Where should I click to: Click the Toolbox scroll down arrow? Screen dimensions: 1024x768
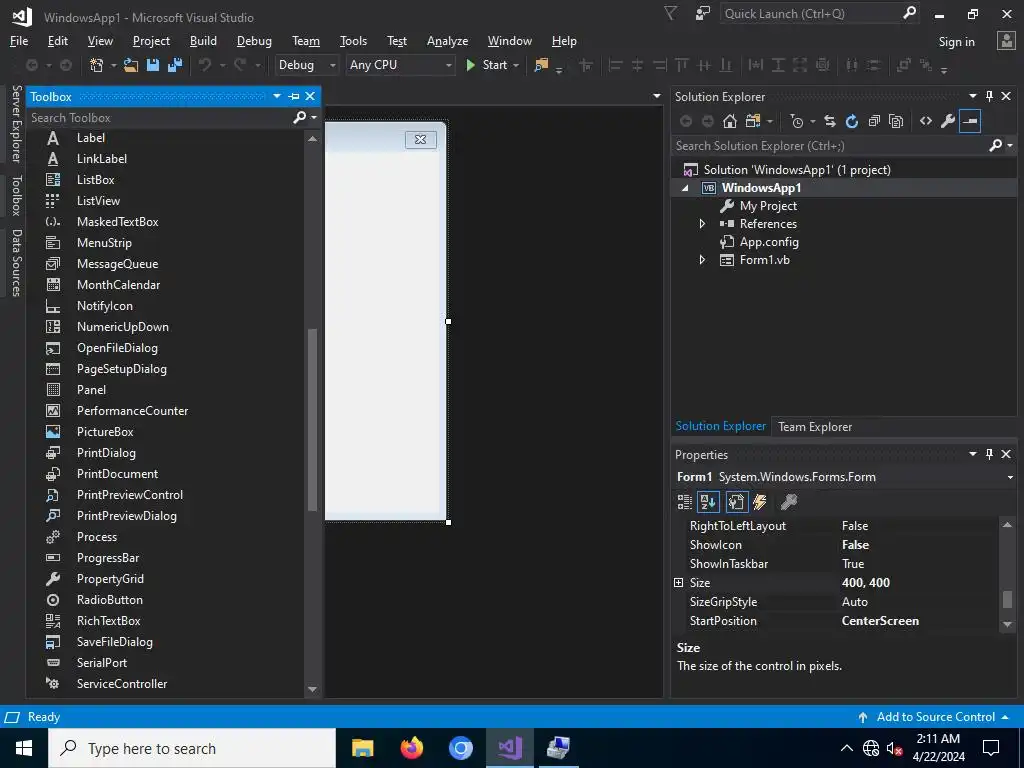[x=312, y=689]
